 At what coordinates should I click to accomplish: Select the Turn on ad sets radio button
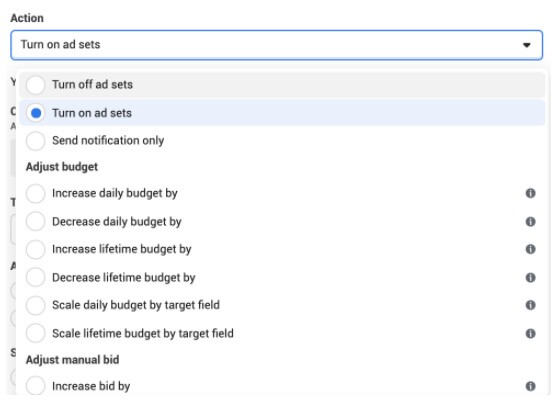tap(35, 113)
